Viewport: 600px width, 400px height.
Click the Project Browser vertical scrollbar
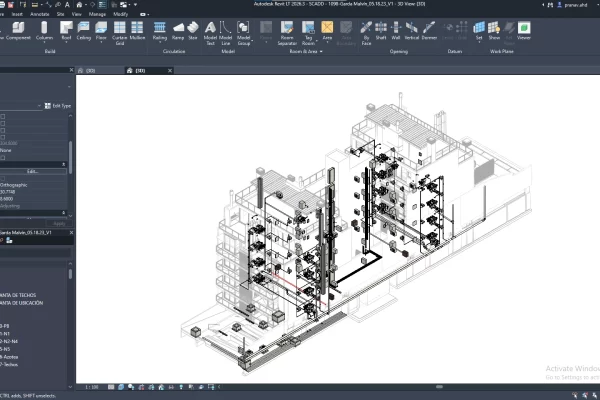click(70, 274)
